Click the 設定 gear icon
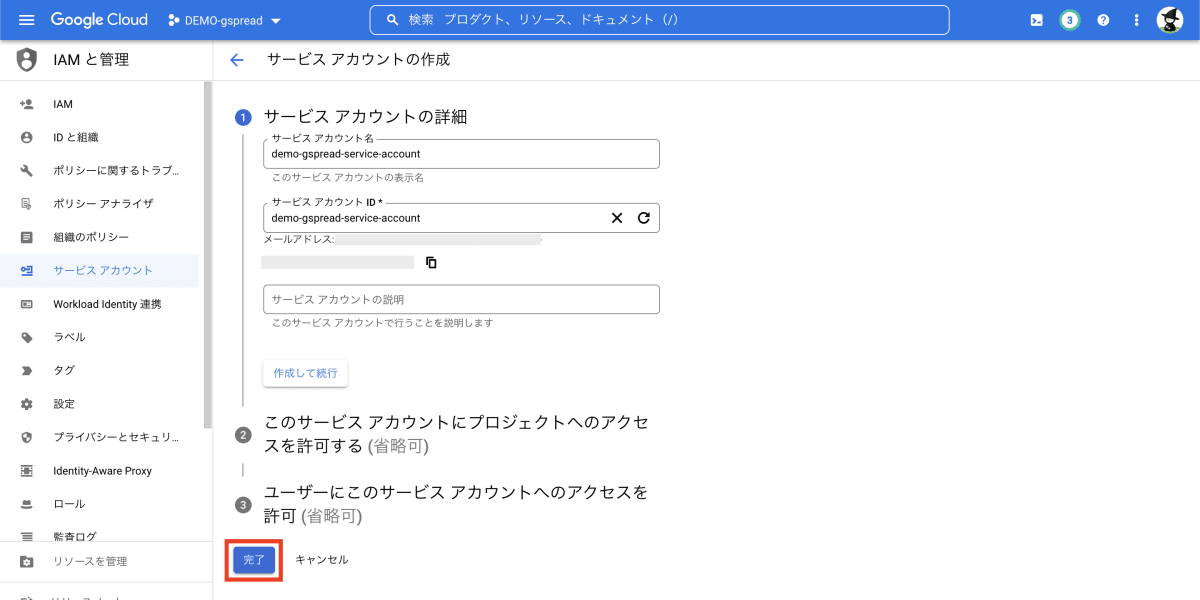 pyautogui.click(x=27, y=404)
